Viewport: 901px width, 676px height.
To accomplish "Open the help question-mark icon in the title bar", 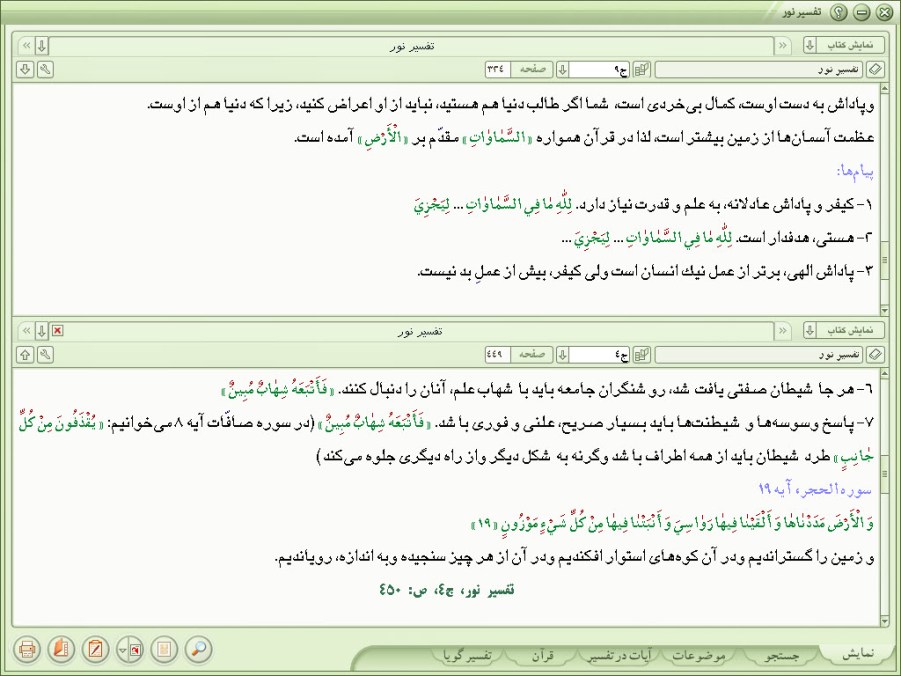I will point(839,12).
